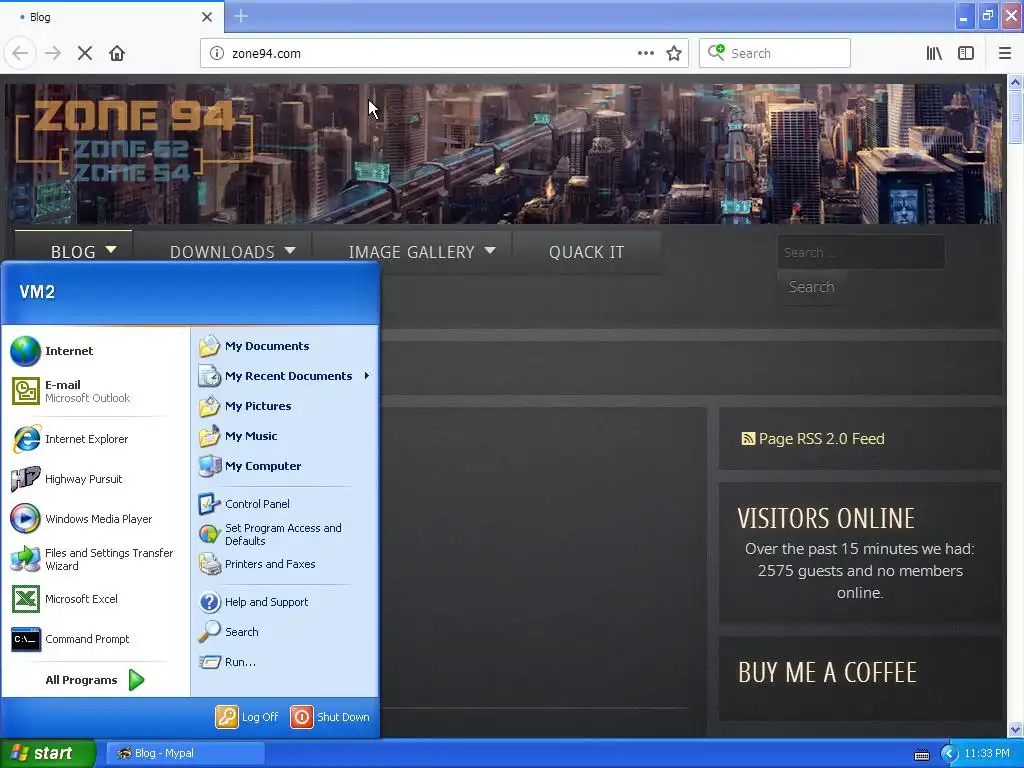Open a new browser tab
The height and width of the screenshot is (768, 1024).
click(241, 16)
